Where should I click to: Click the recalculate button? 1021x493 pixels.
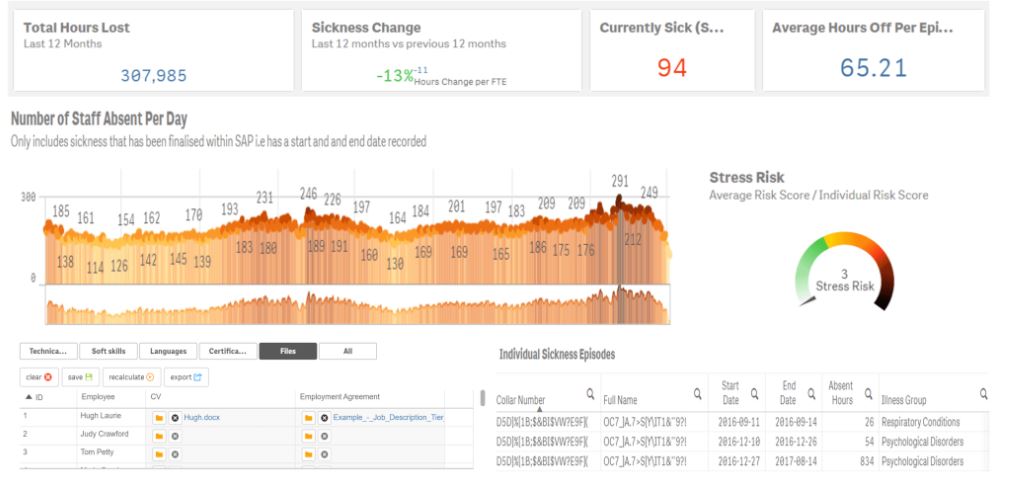pyautogui.click(x=132, y=377)
